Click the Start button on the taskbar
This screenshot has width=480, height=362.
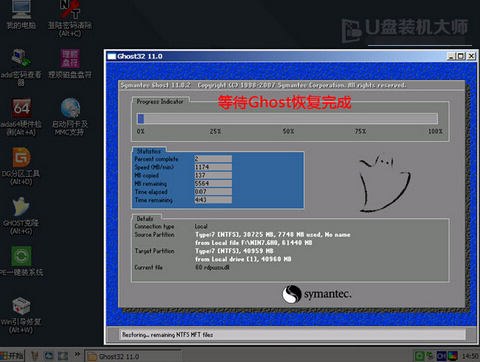click(x=12, y=356)
